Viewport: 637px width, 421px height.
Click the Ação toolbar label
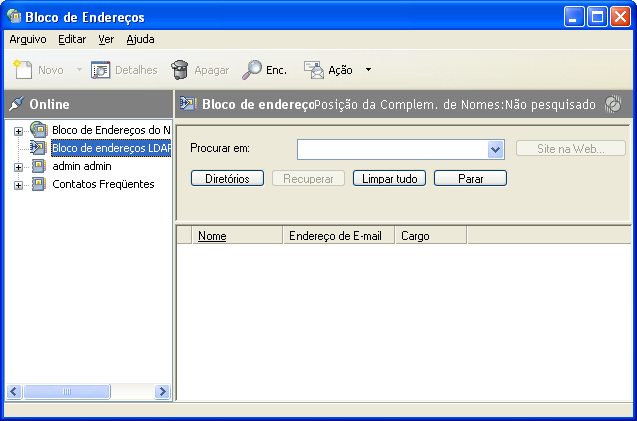click(x=340, y=70)
